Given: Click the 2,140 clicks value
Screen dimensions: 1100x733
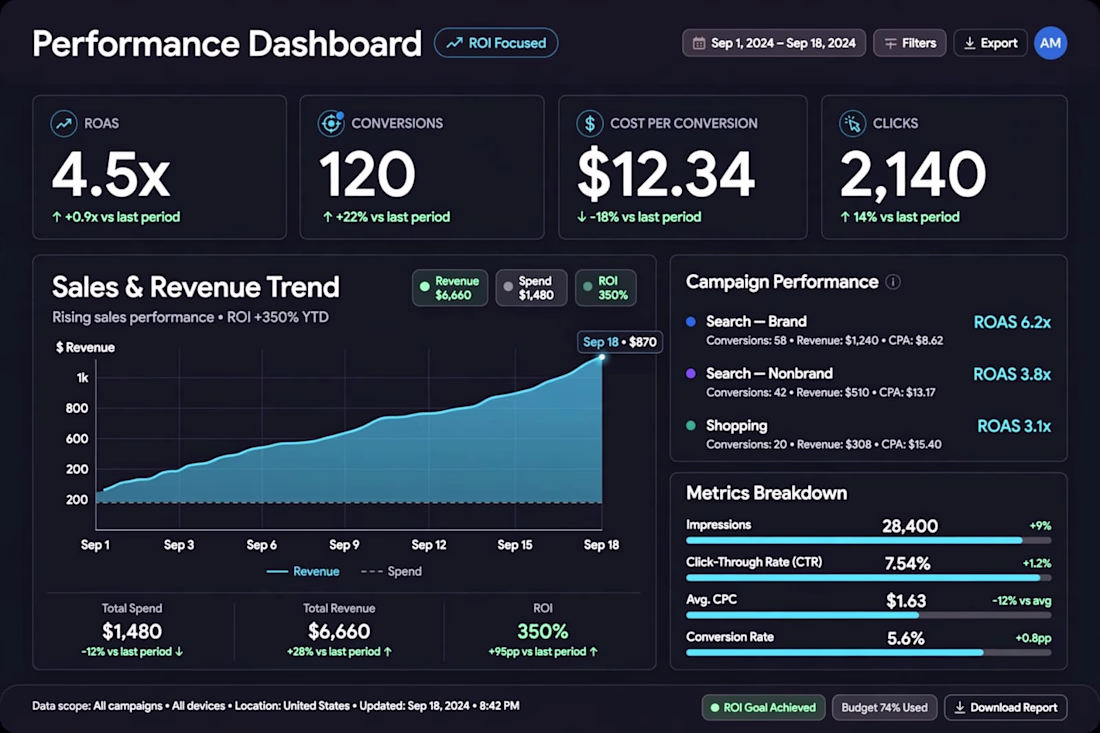Looking at the screenshot, I should pyautogui.click(x=913, y=175).
